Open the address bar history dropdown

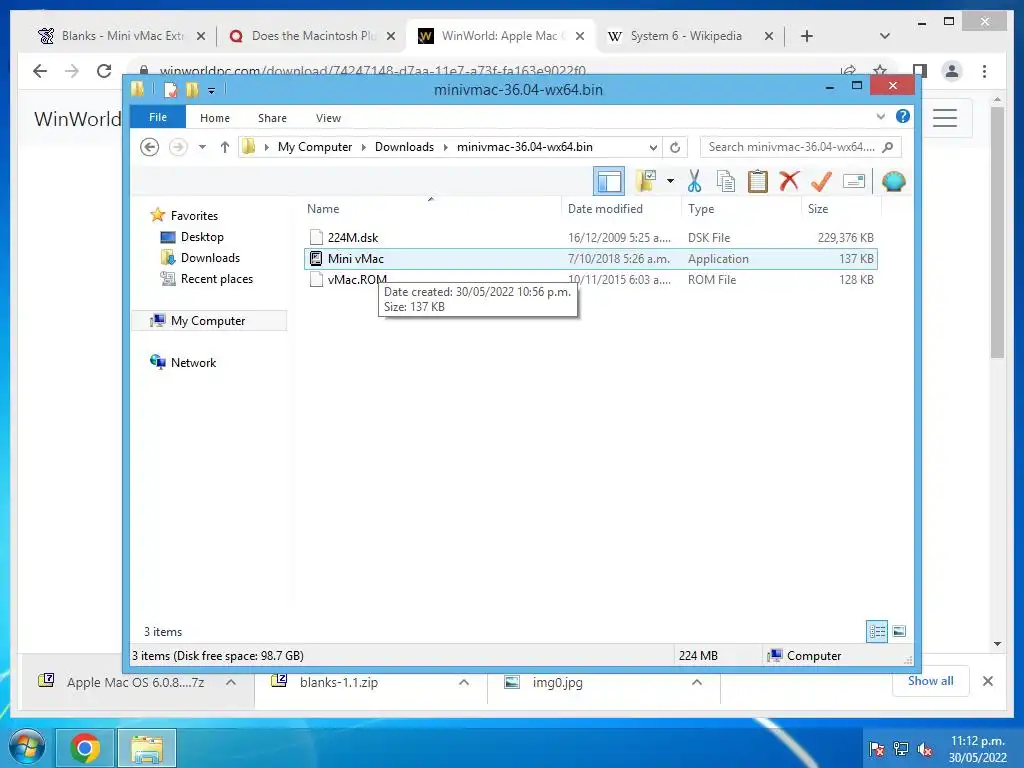653,148
